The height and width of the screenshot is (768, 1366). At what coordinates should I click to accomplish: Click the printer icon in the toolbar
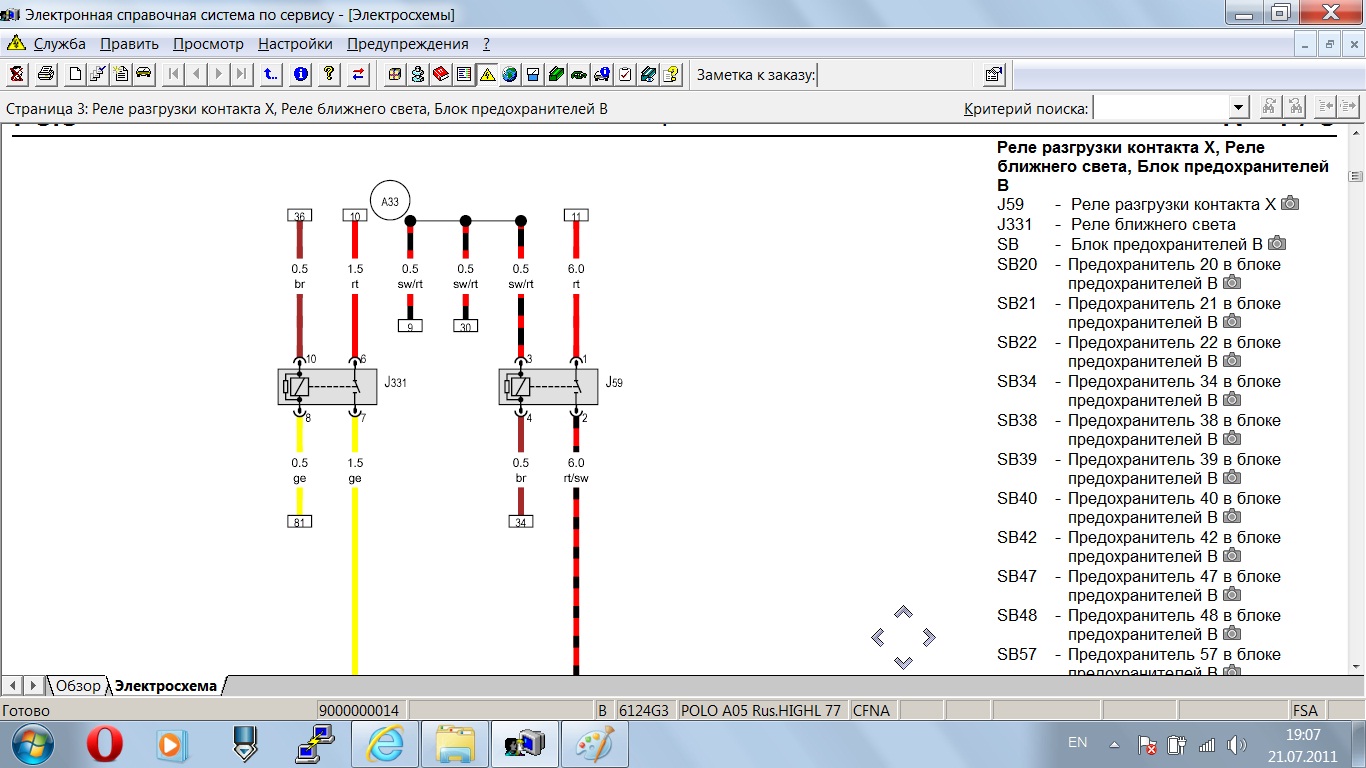point(46,74)
